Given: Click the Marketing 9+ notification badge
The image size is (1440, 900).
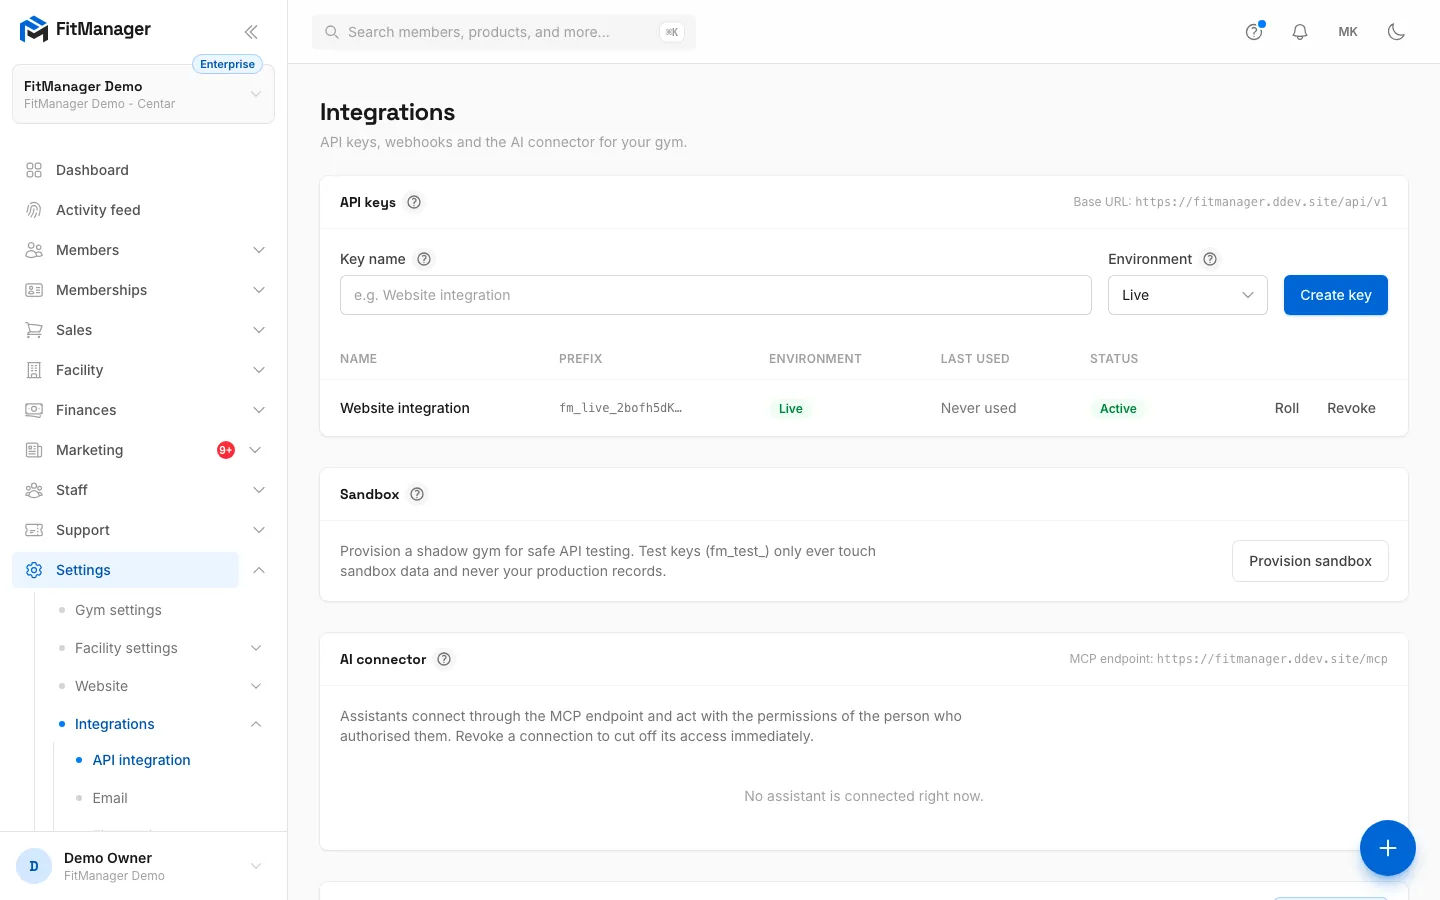Looking at the screenshot, I should [226, 450].
